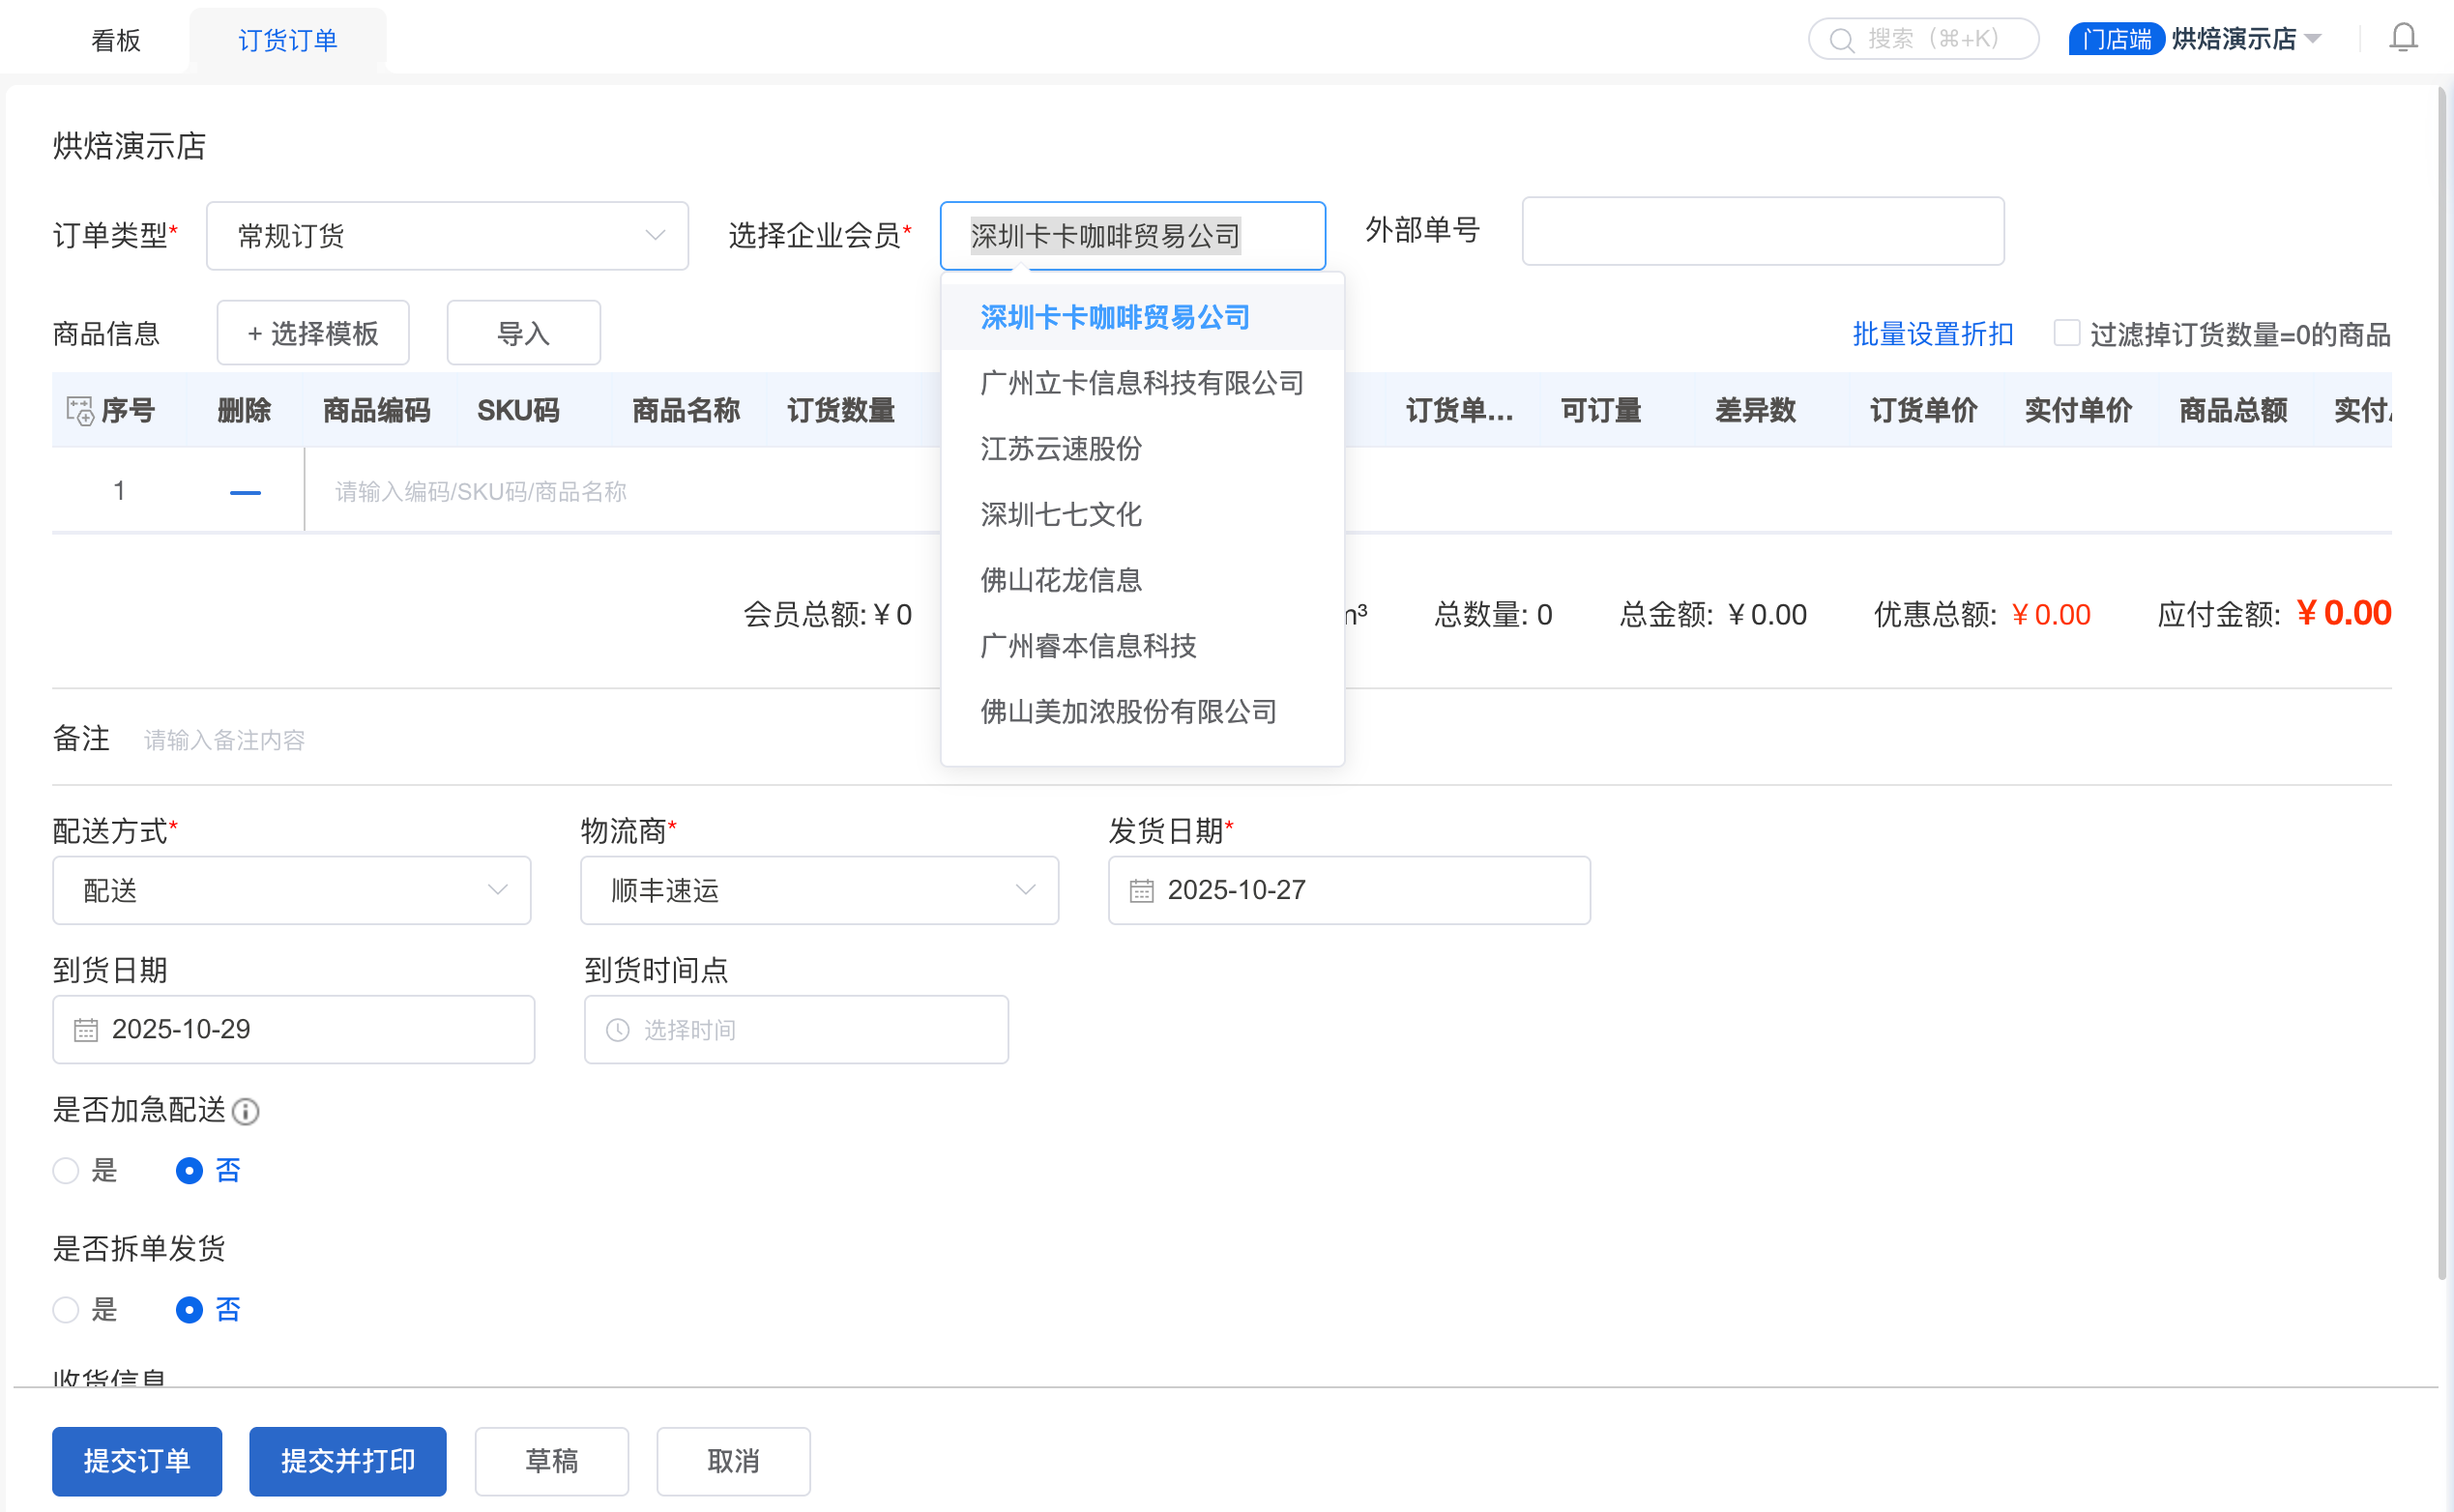Click the calendar icon in 发货日期
The image size is (2454, 1512).
(1141, 890)
